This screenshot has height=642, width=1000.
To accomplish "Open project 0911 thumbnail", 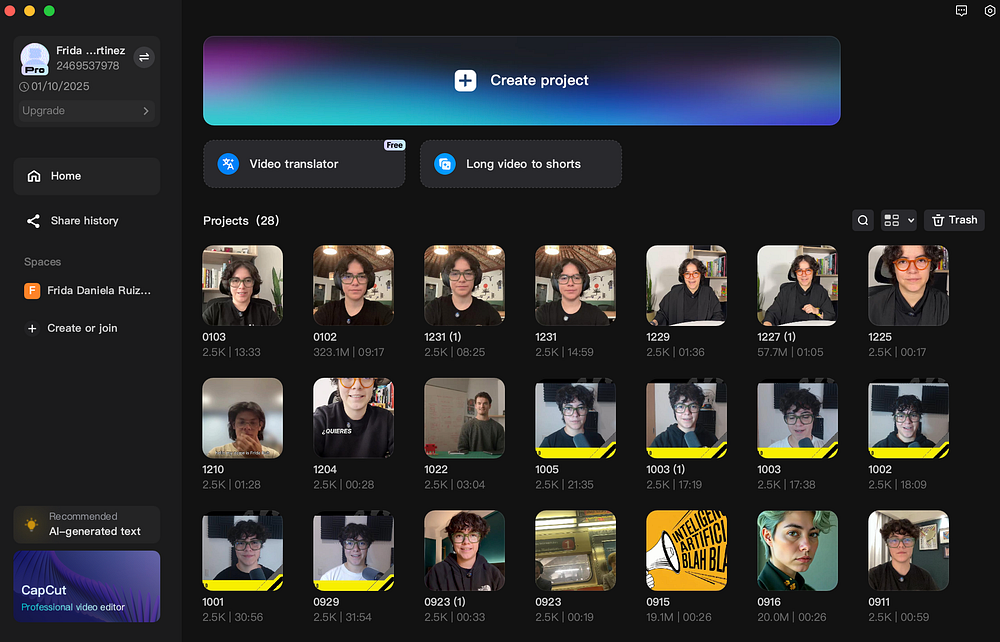I will click(908, 551).
